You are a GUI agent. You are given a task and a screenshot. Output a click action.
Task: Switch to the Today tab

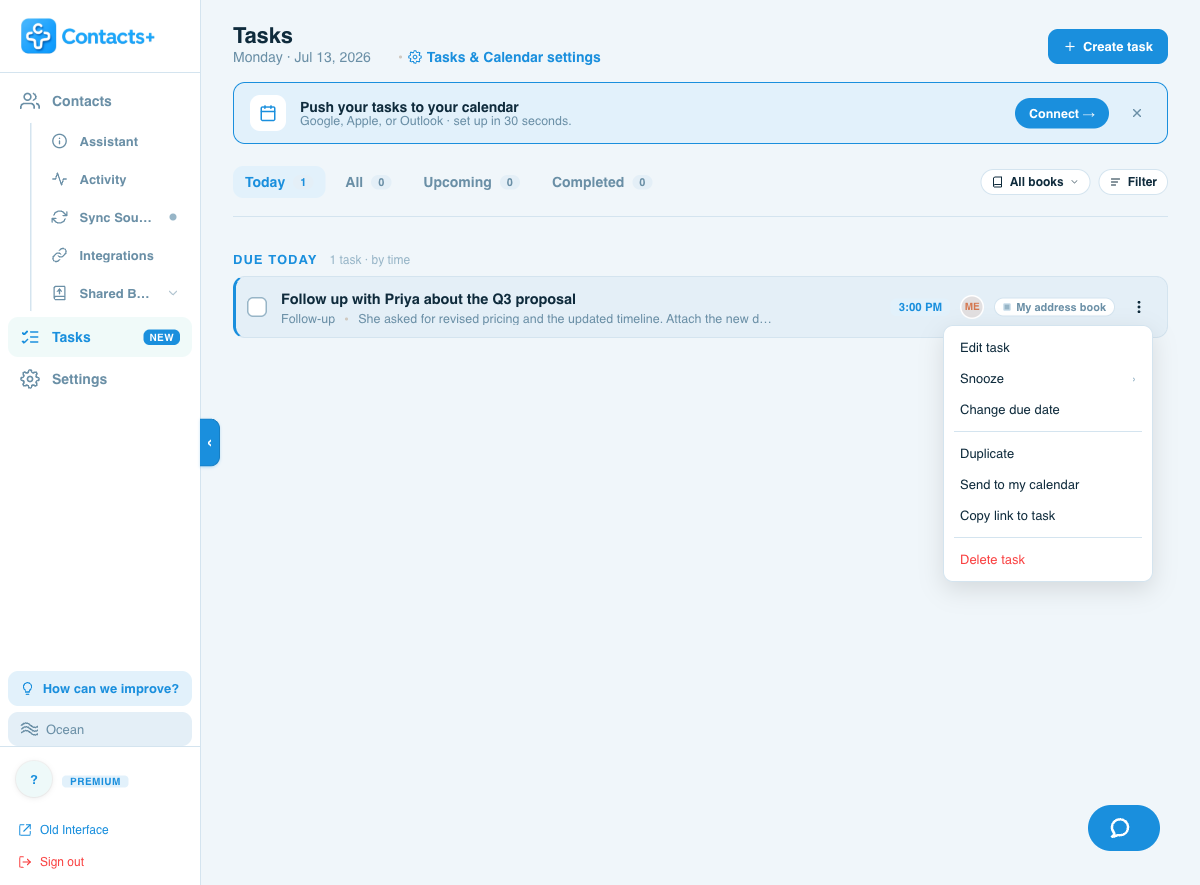(279, 182)
